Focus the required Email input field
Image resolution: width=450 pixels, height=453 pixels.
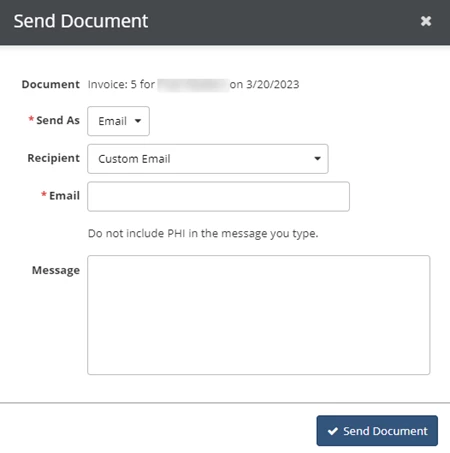coord(218,196)
